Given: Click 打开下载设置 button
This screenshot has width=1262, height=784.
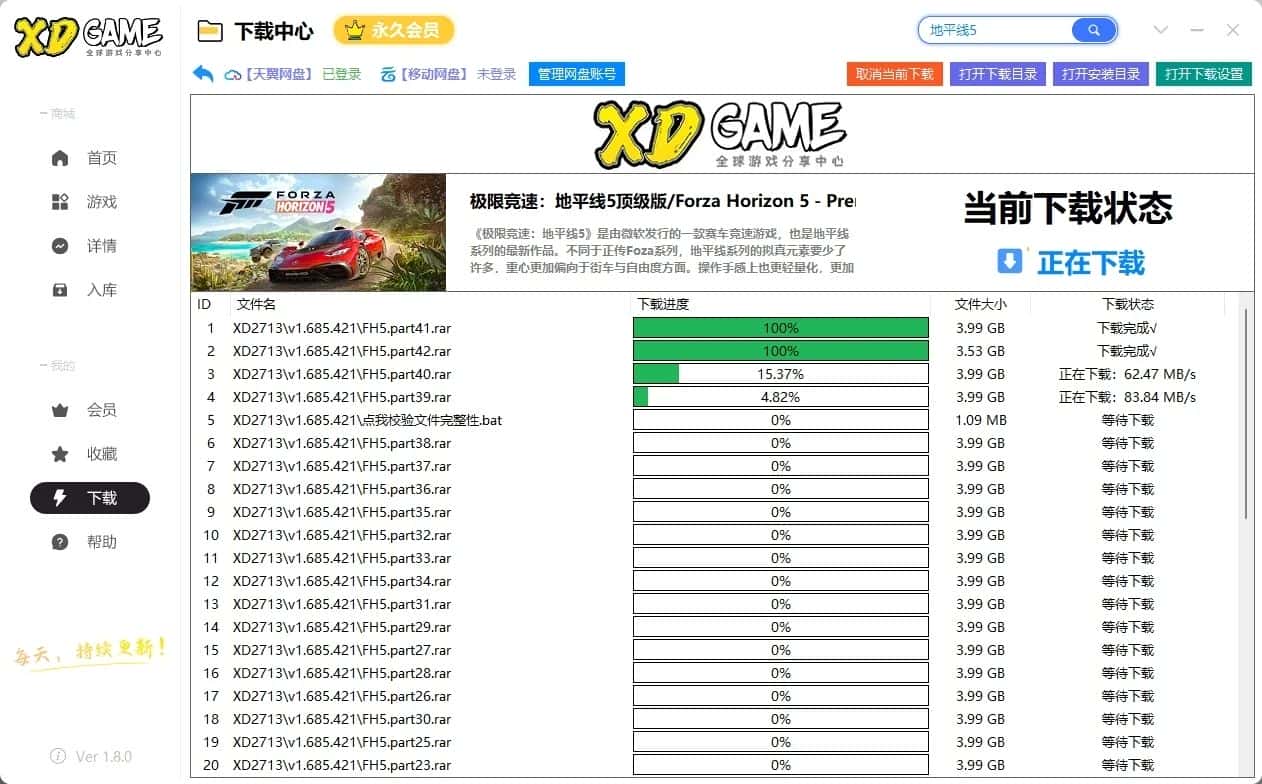Looking at the screenshot, I should click(1204, 74).
